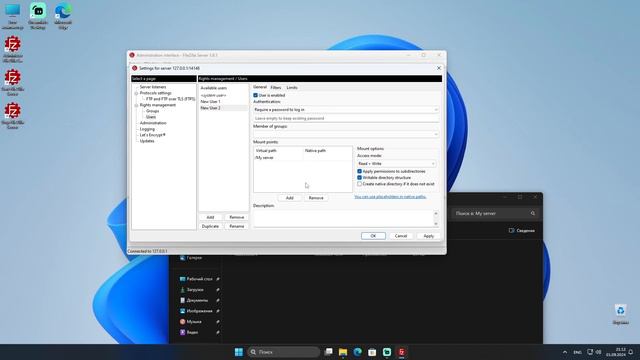This screenshot has width=640, height=360.
Task: Open the notification bell in system tray
Action: [x=631, y=352]
